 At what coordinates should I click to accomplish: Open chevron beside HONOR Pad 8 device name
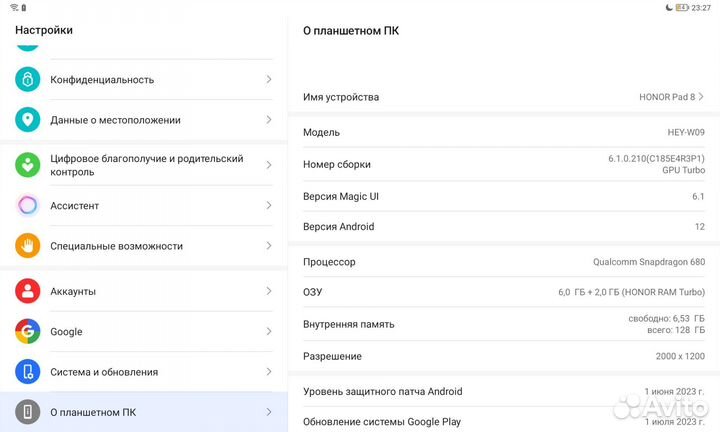pos(701,96)
